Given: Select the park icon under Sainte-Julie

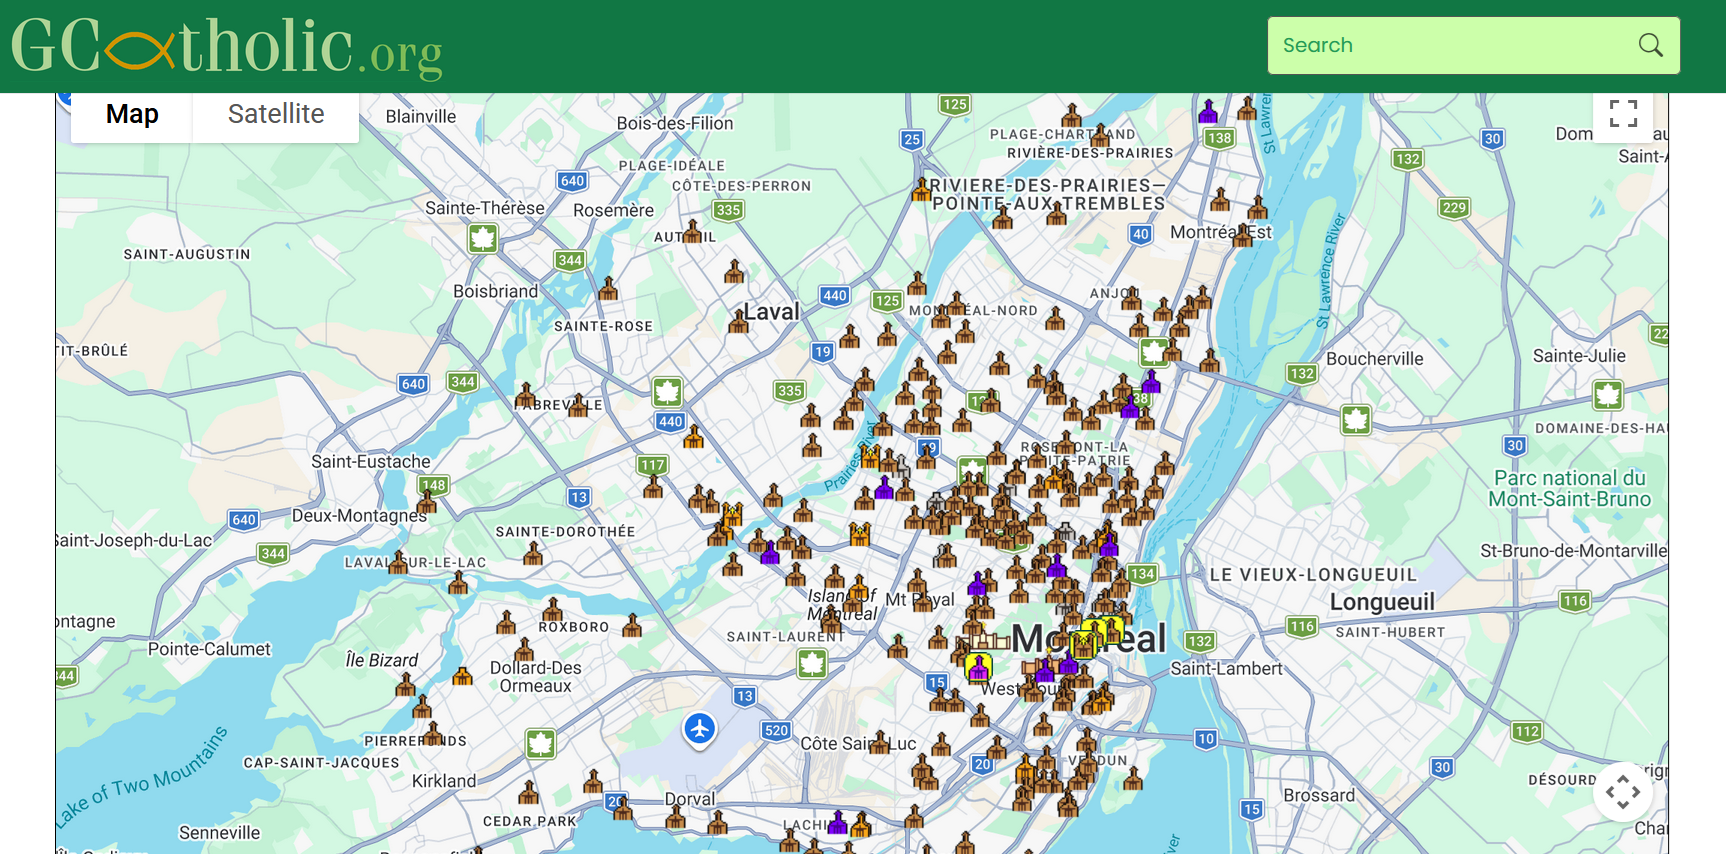Looking at the screenshot, I should pyautogui.click(x=1607, y=394).
